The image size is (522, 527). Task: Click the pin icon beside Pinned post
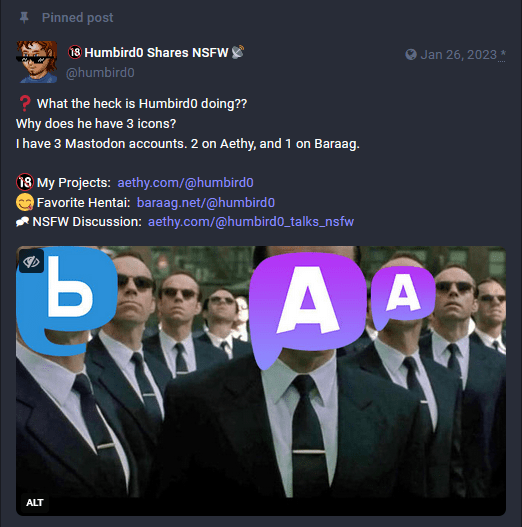(x=24, y=17)
